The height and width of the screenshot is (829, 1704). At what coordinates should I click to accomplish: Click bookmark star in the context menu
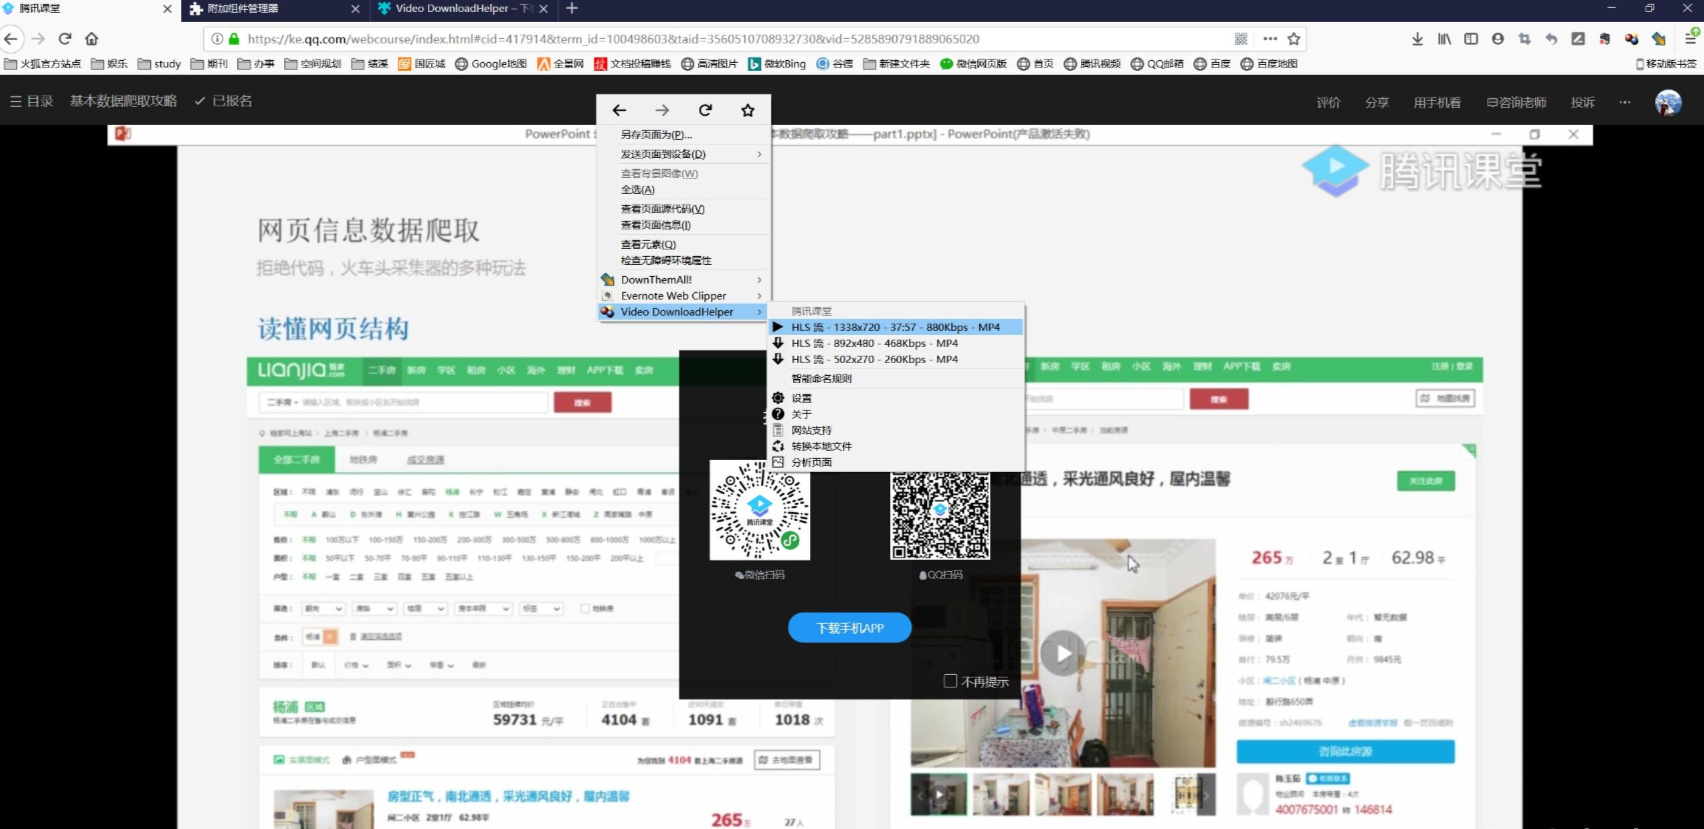[x=748, y=110]
